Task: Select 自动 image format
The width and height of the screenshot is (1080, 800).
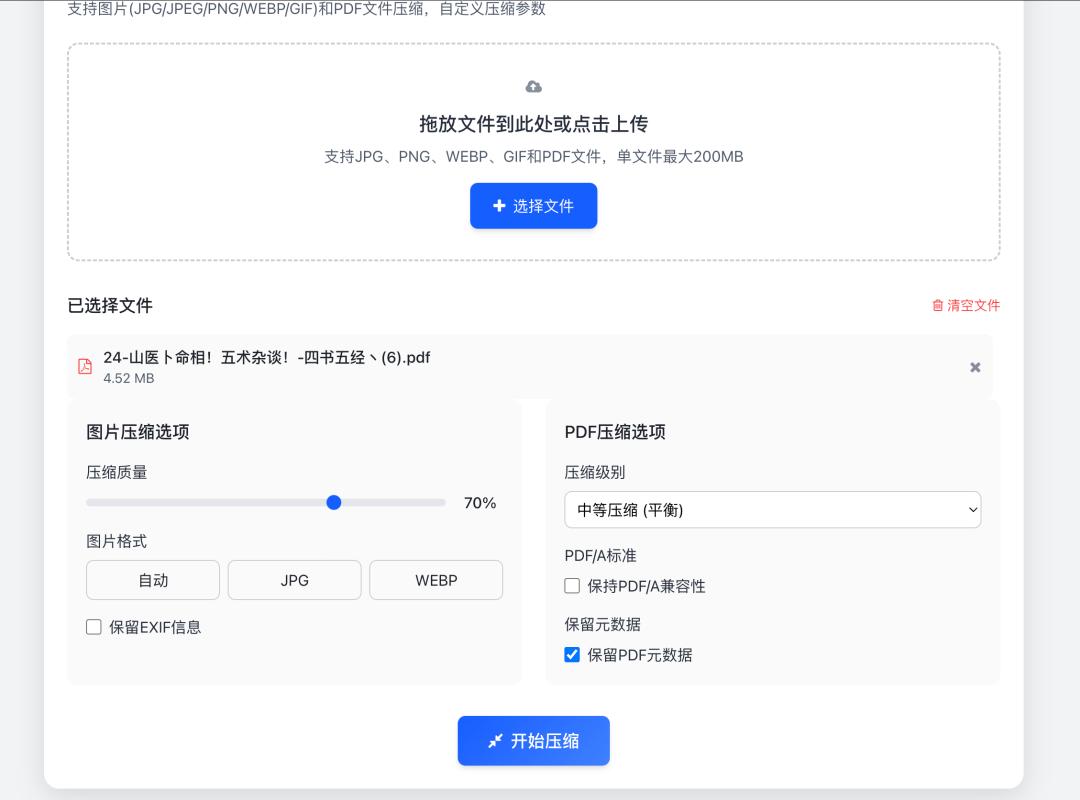Action: pyautogui.click(x=152, y=580)
